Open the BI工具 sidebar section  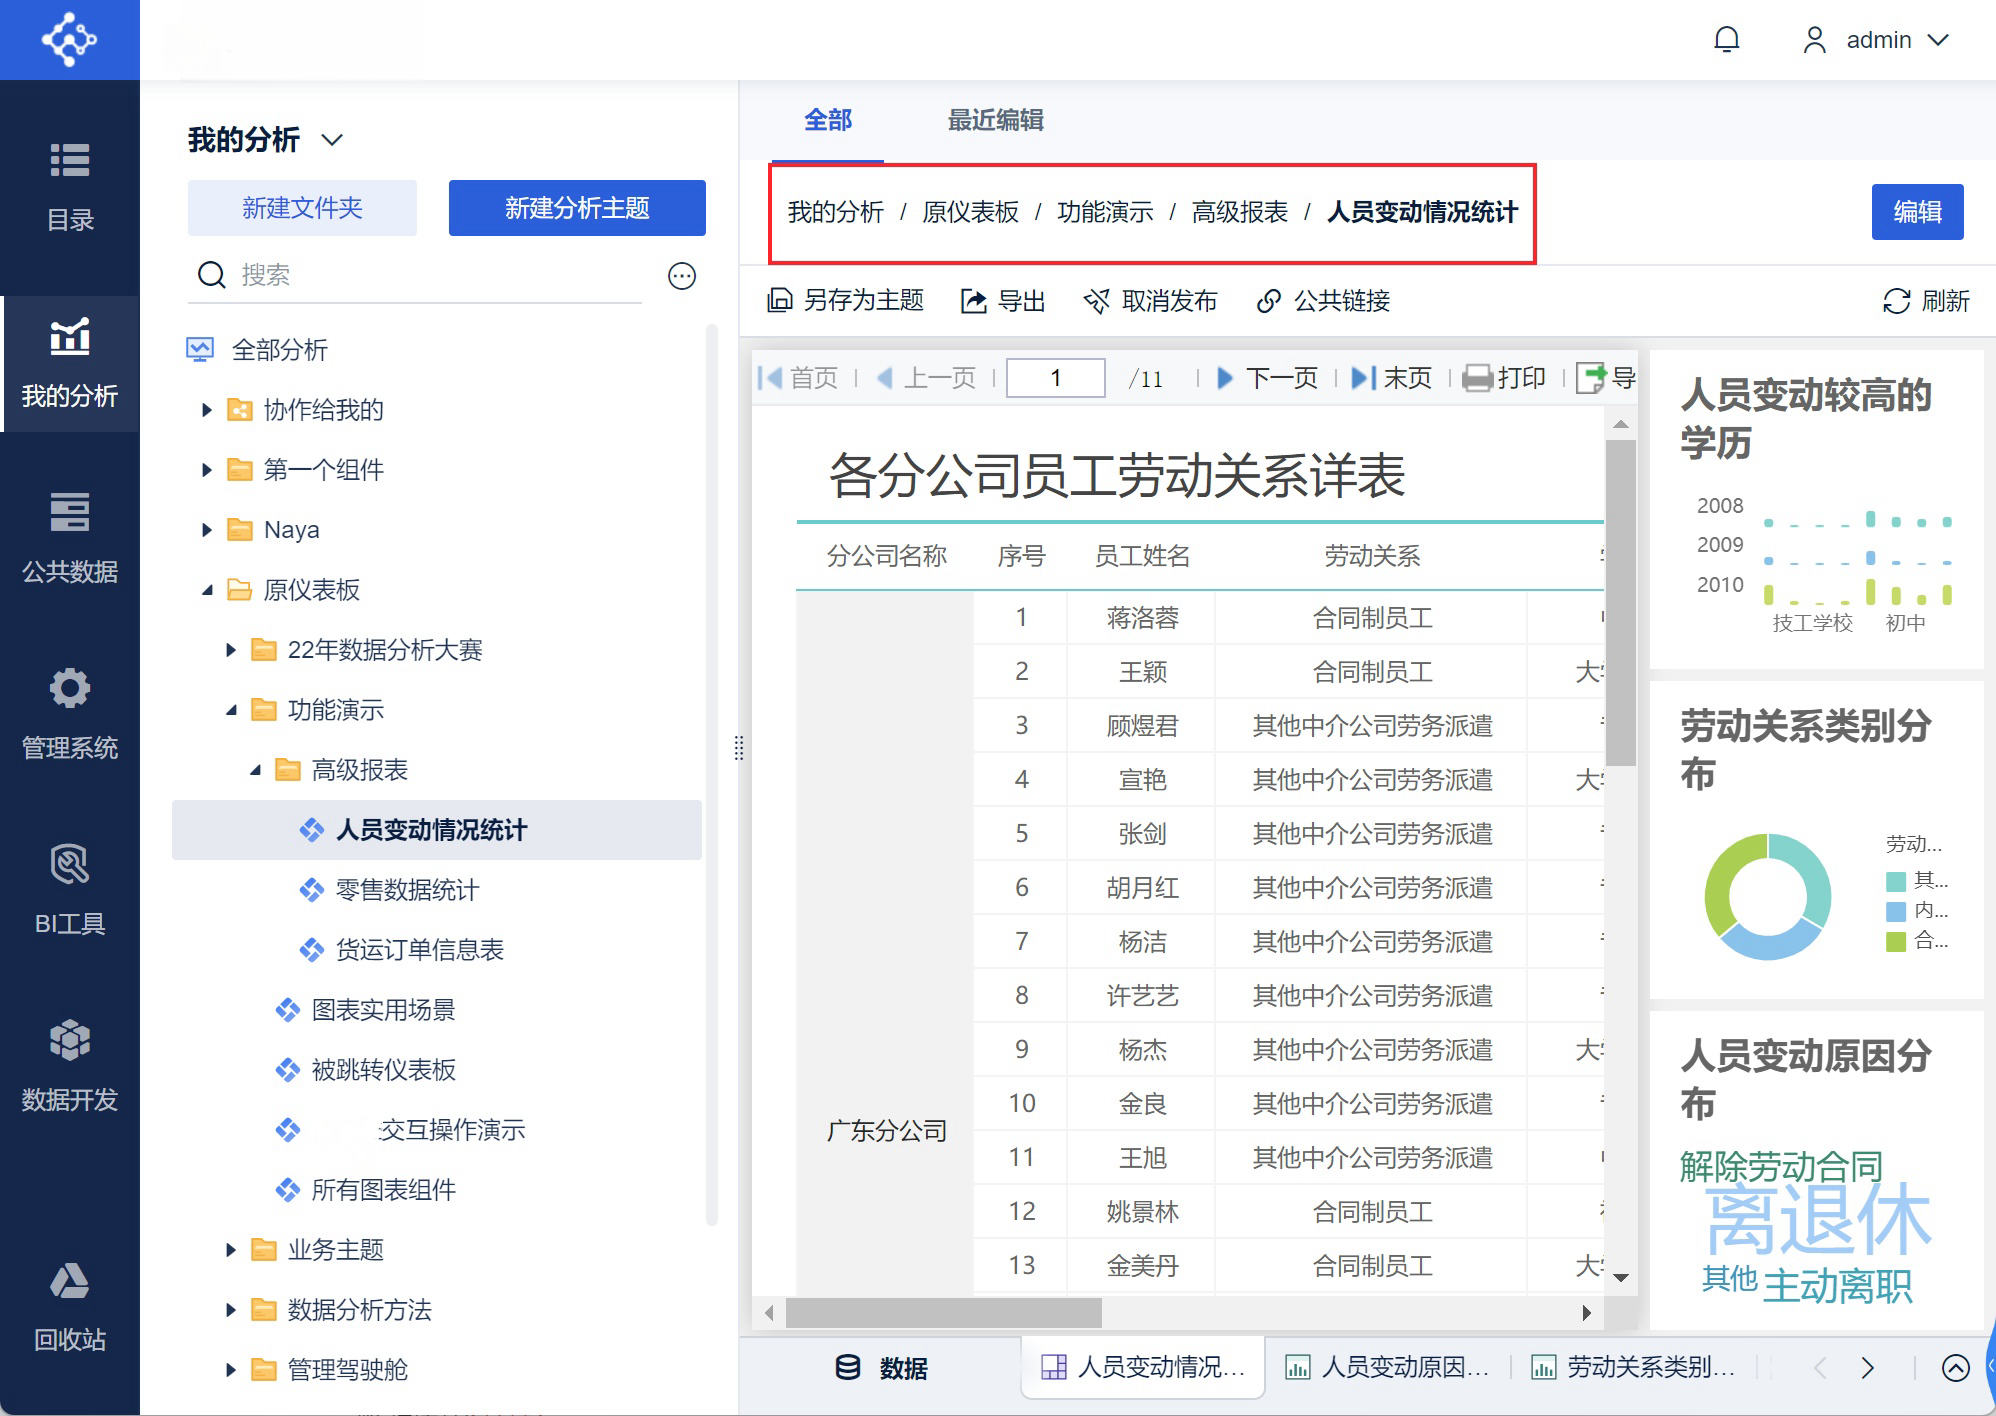[70, 890]
